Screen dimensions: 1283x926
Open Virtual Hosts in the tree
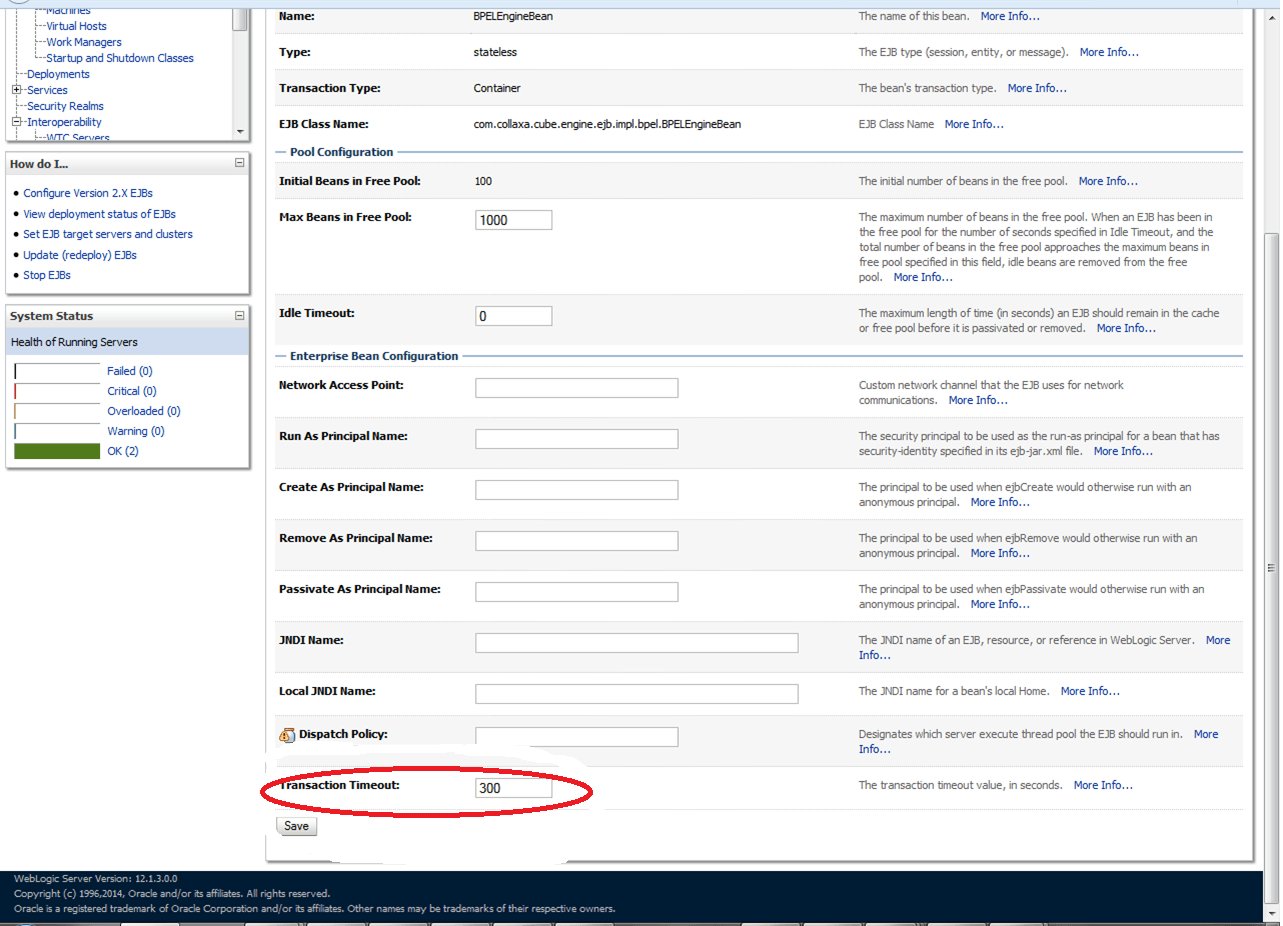76,26
